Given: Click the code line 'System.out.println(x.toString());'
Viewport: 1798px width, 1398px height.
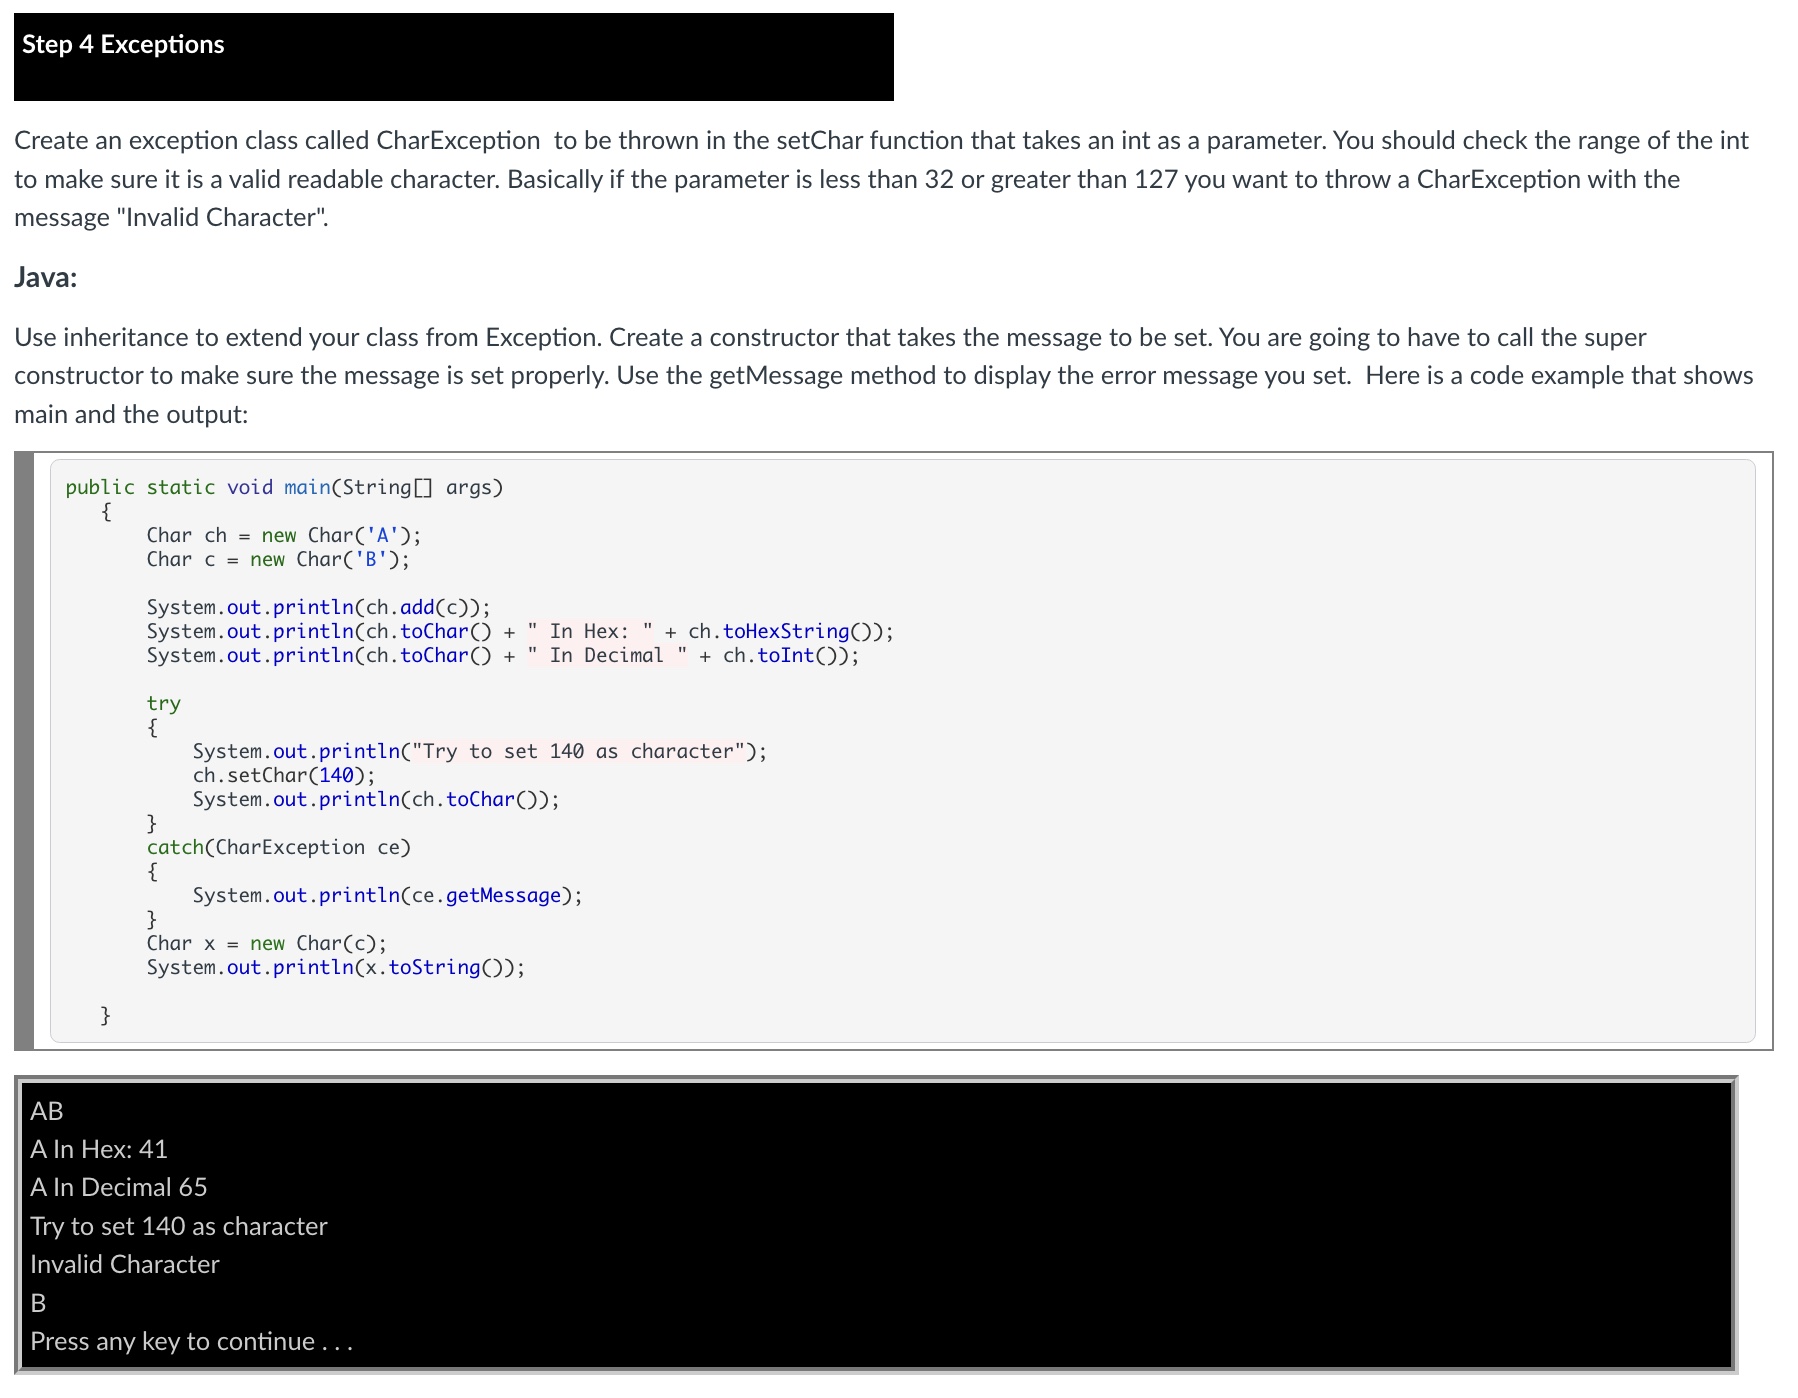Looking at the screenshot, I should coord(335,967).
